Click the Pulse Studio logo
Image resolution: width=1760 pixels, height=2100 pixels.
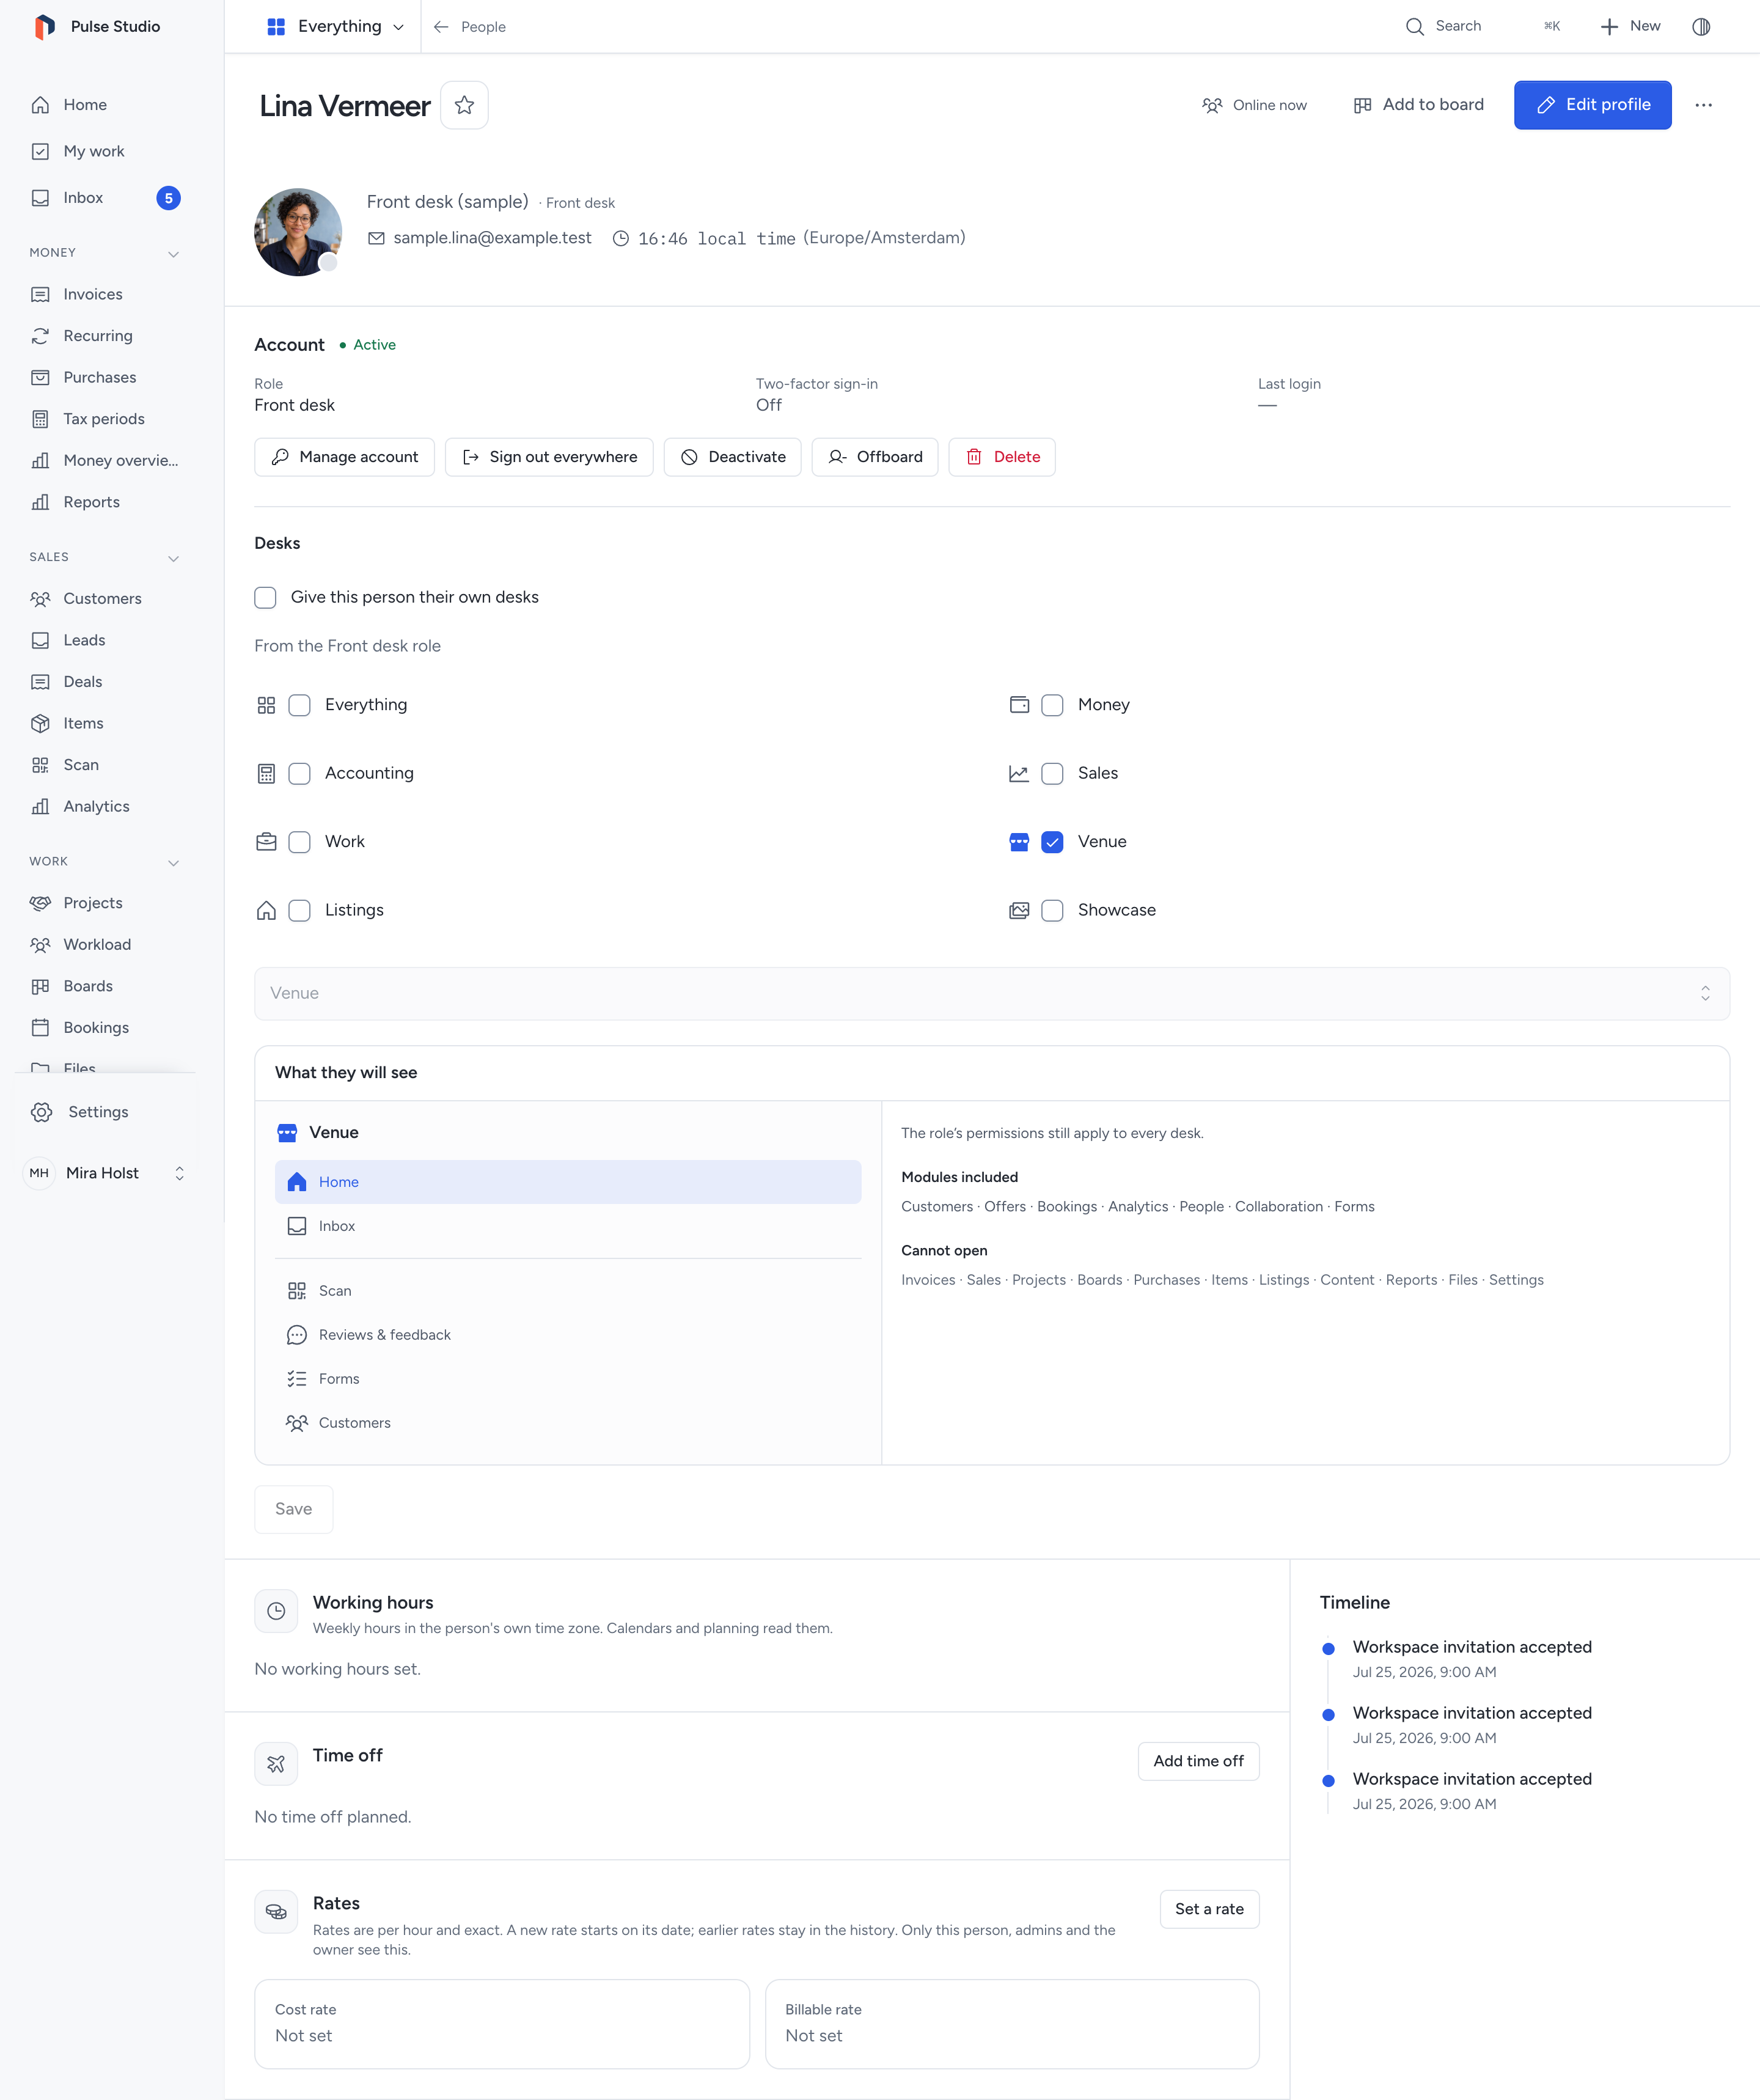pos(44,27)
